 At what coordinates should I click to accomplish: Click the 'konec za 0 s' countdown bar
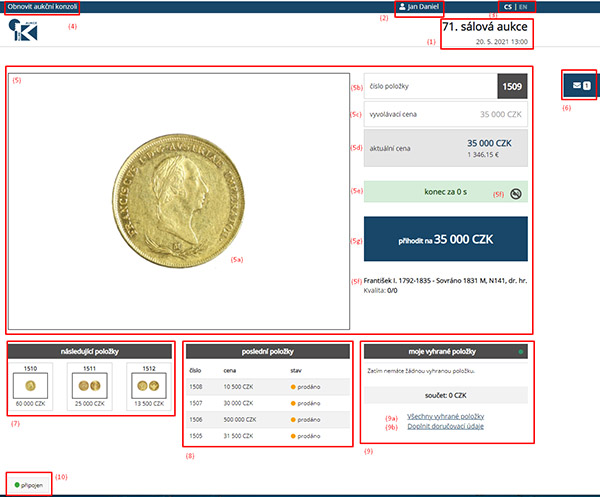tap(440, 194)
